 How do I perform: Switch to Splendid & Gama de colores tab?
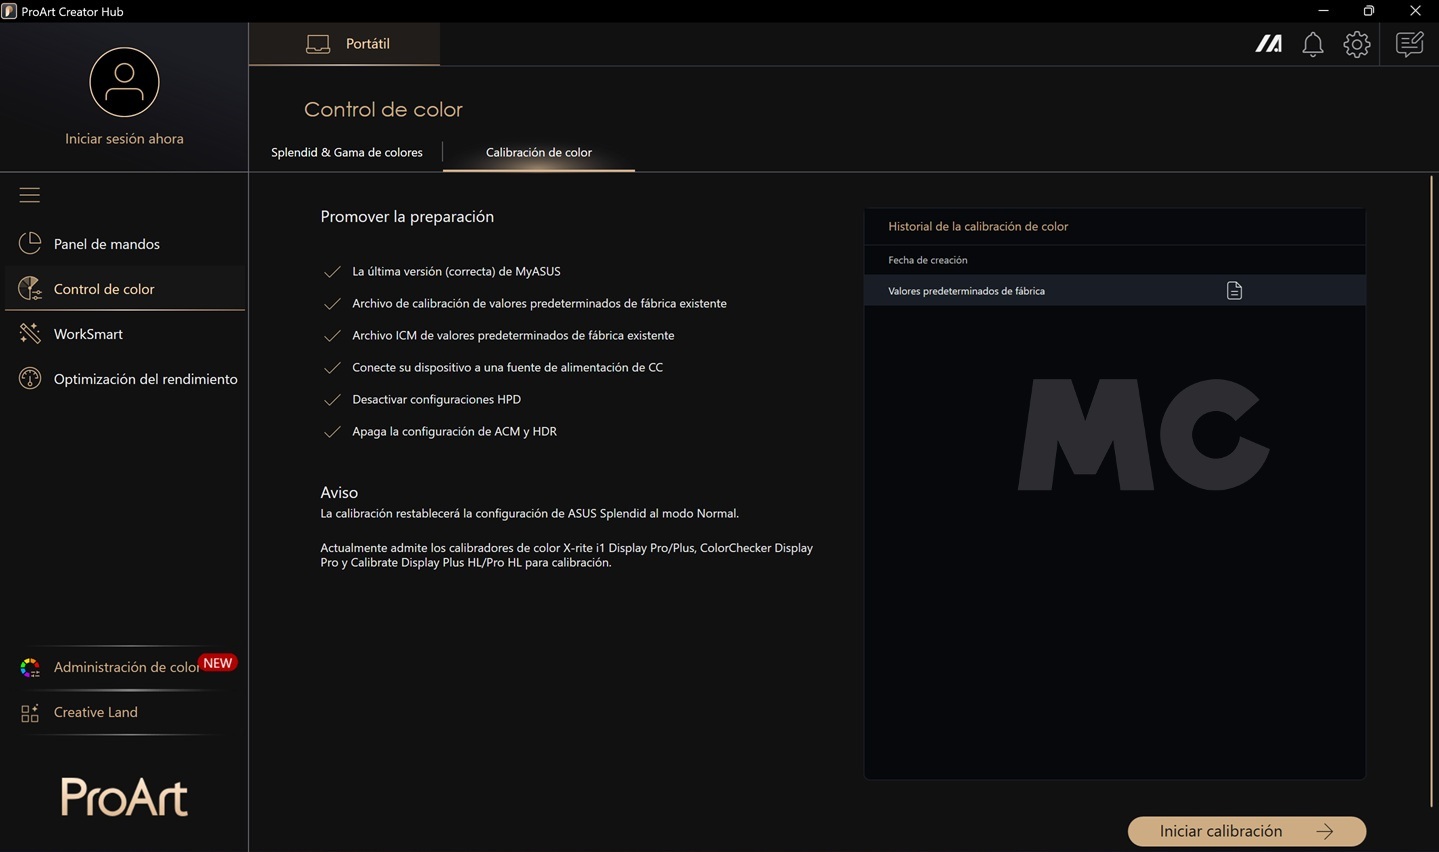click(x=347, y=152)
